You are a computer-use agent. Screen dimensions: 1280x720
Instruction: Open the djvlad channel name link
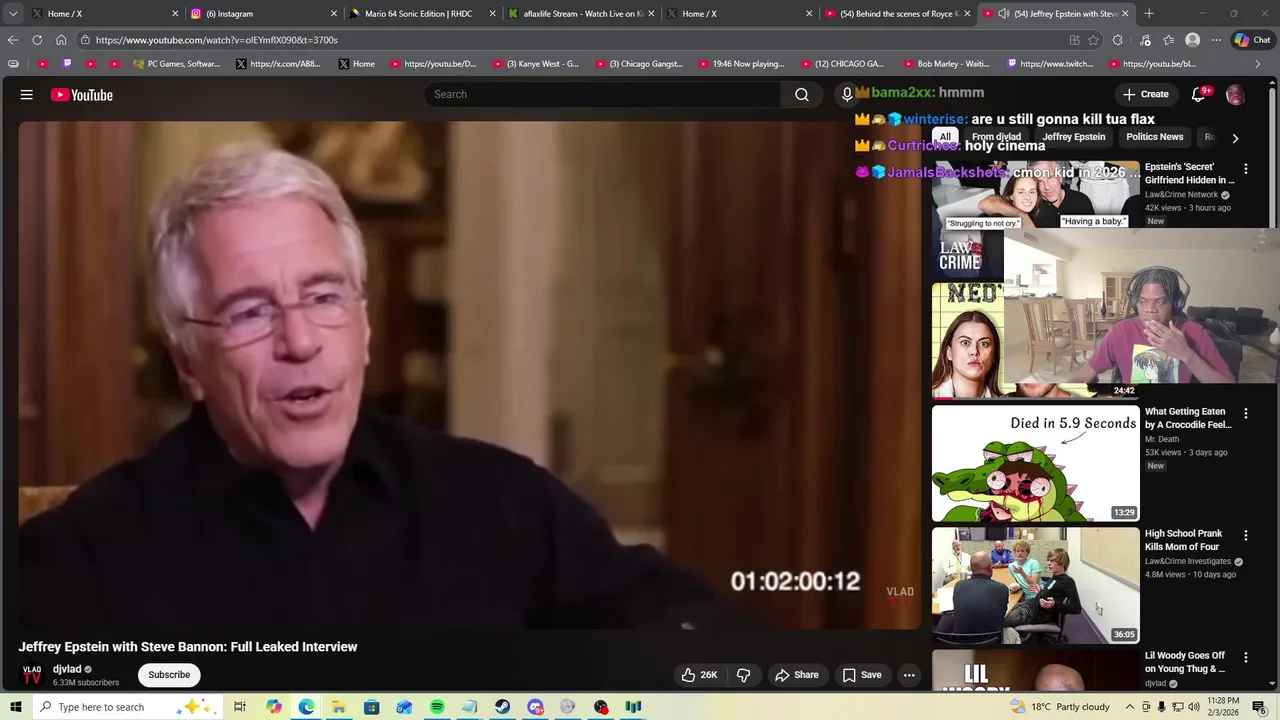(x=67, y=669)
